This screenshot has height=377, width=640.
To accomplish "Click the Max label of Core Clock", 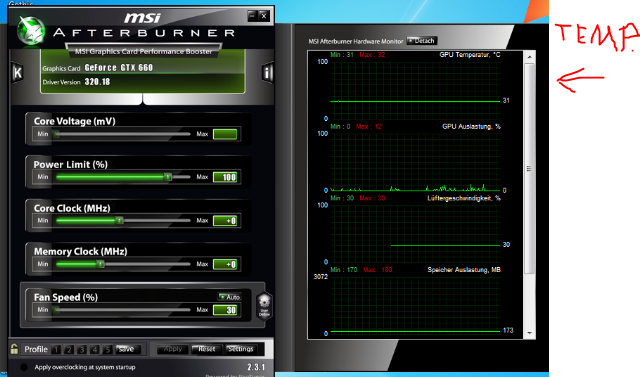I will point(202,220).
